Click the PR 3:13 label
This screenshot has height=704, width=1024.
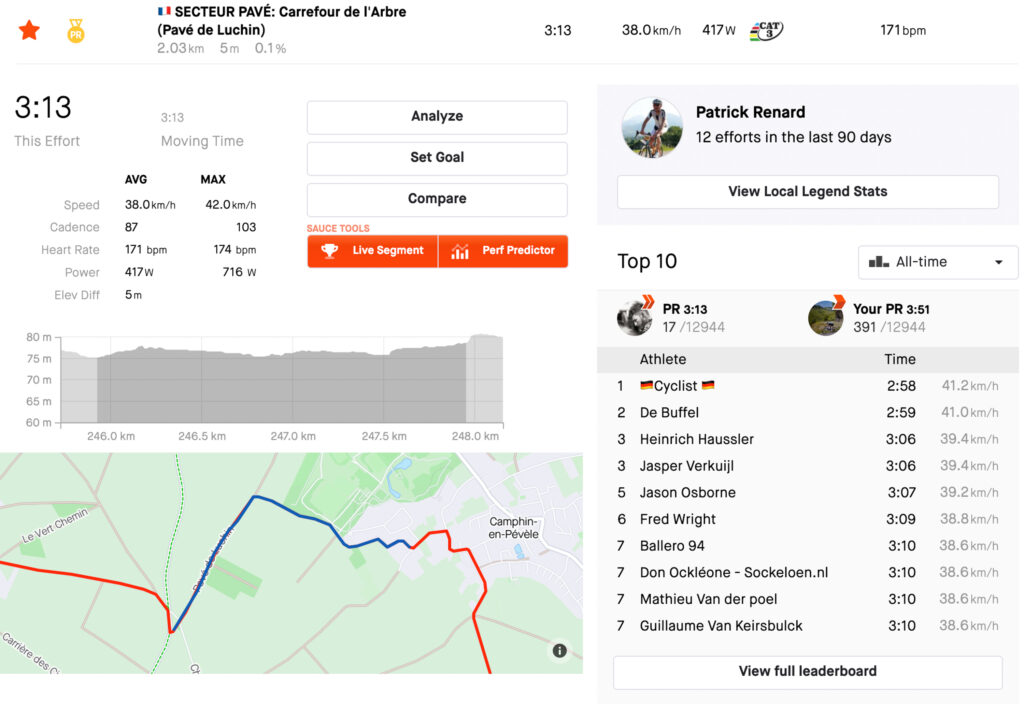coord(685,310)
